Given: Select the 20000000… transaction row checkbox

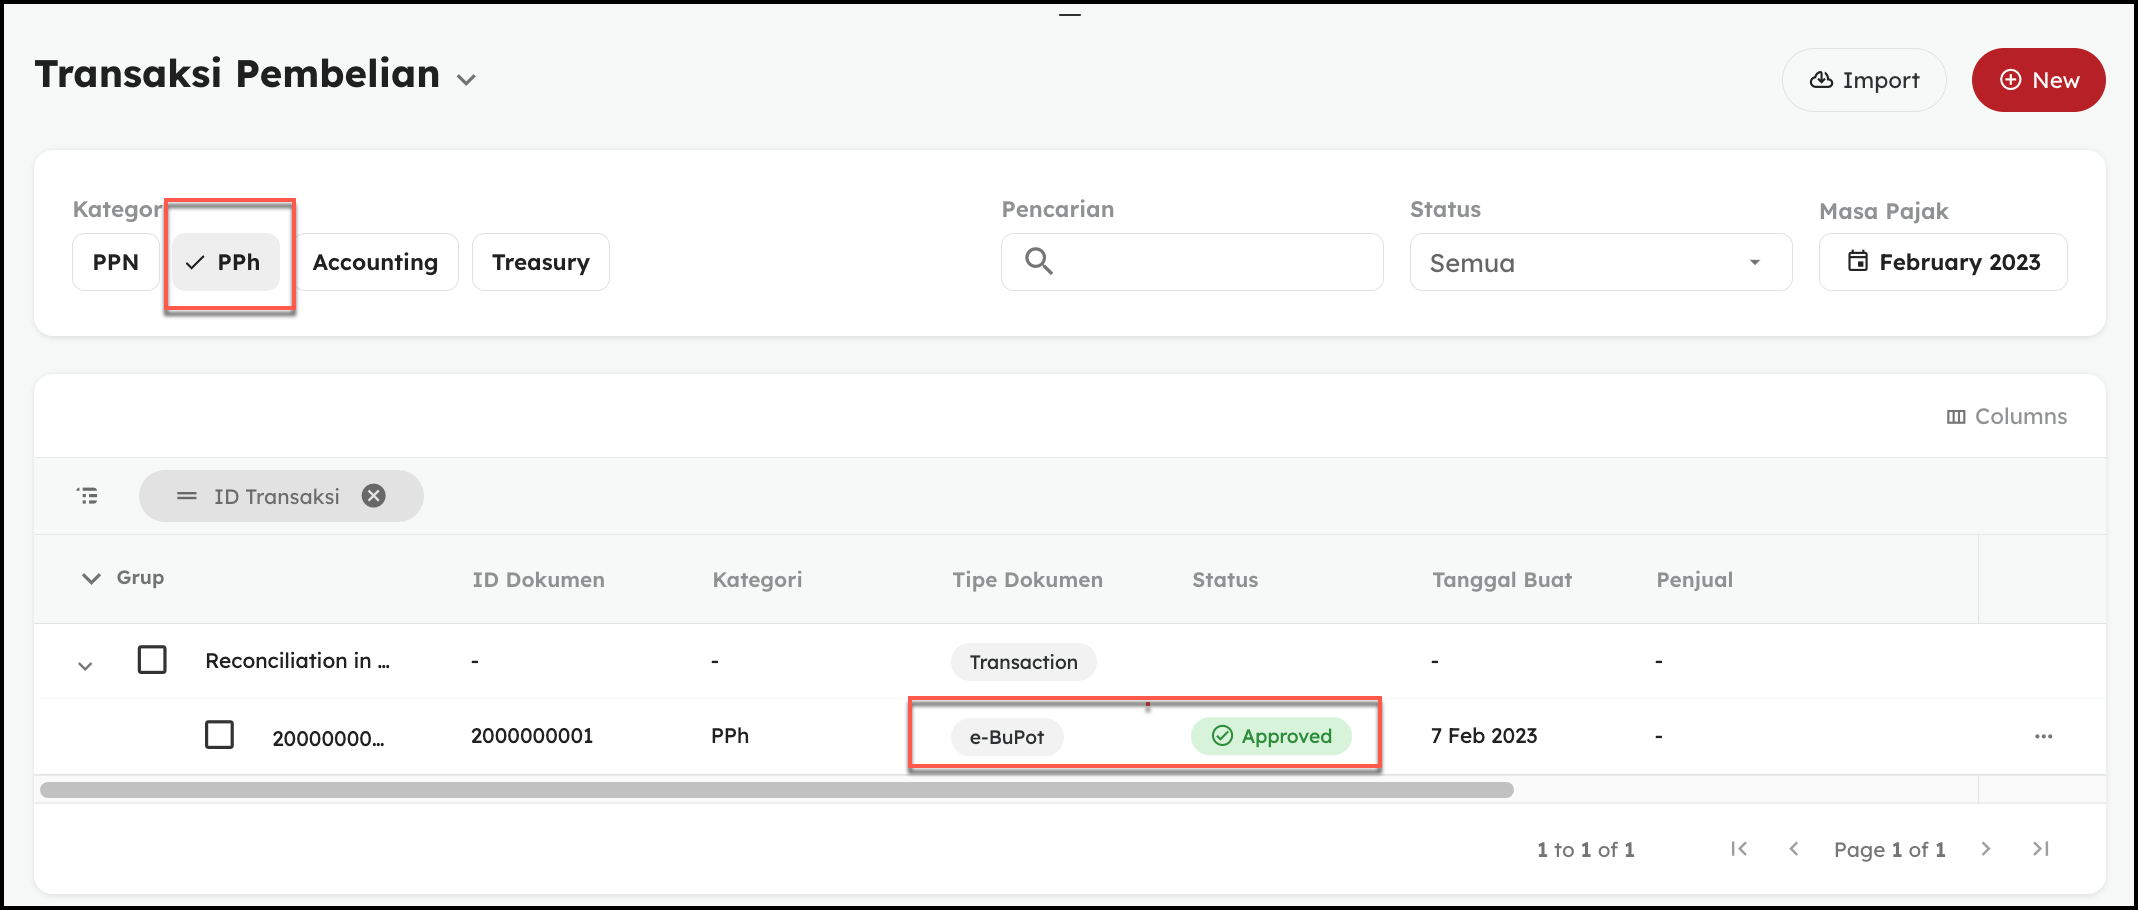Looking at the screenshot, I should pos(219,735).
